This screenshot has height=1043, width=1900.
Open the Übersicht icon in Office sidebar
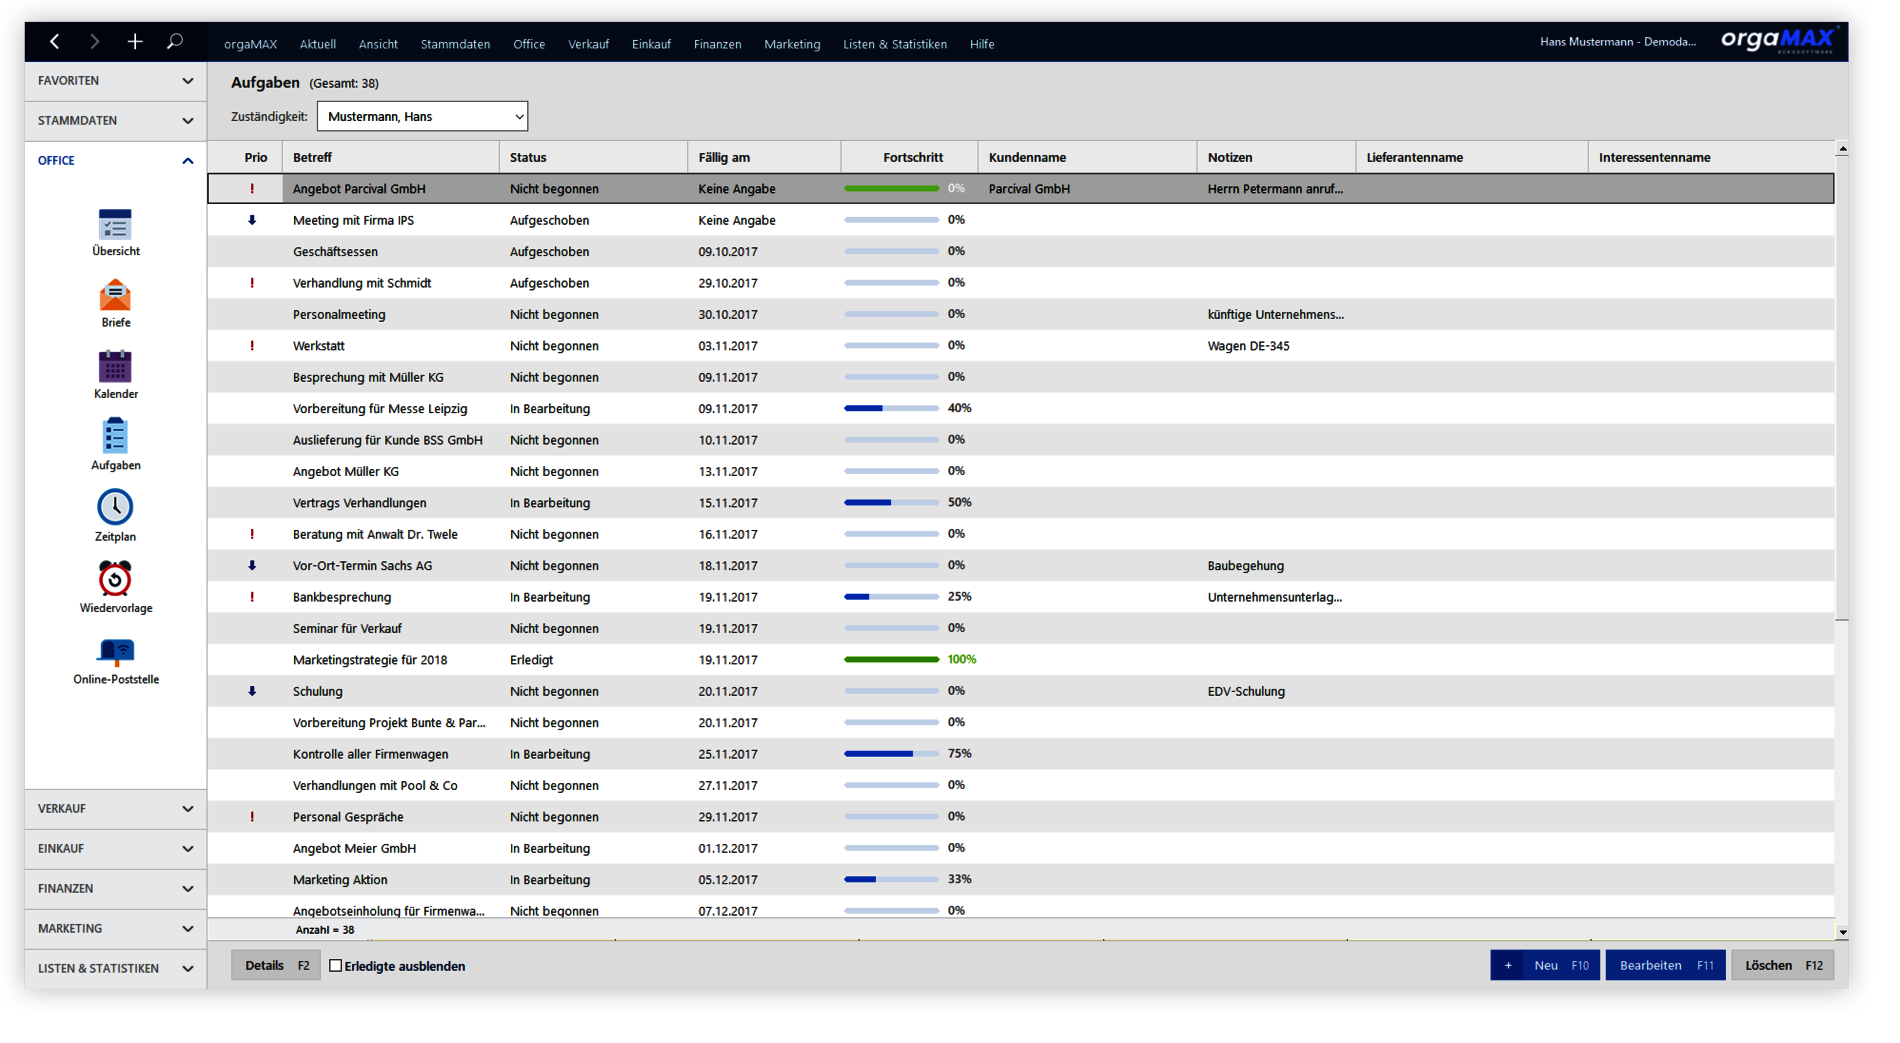coord(115,226)
